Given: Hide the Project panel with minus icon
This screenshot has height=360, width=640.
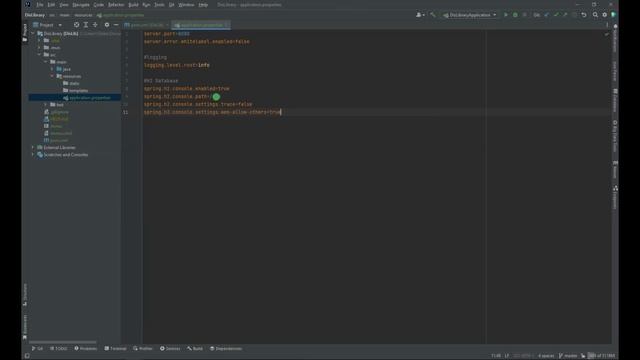Looking at the screenshot, I should click(x=116, y=25).
